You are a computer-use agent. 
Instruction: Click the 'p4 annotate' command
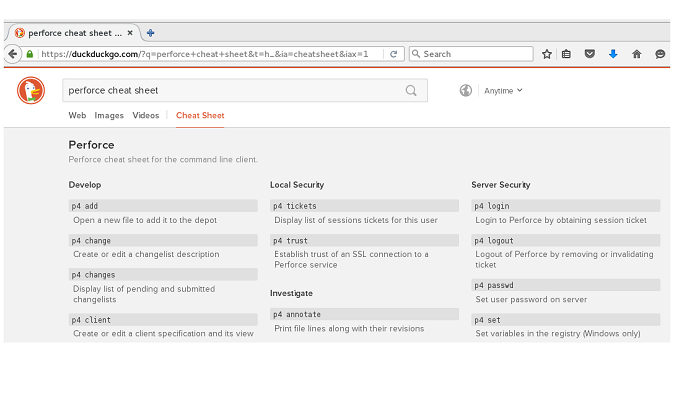(364, 314)
